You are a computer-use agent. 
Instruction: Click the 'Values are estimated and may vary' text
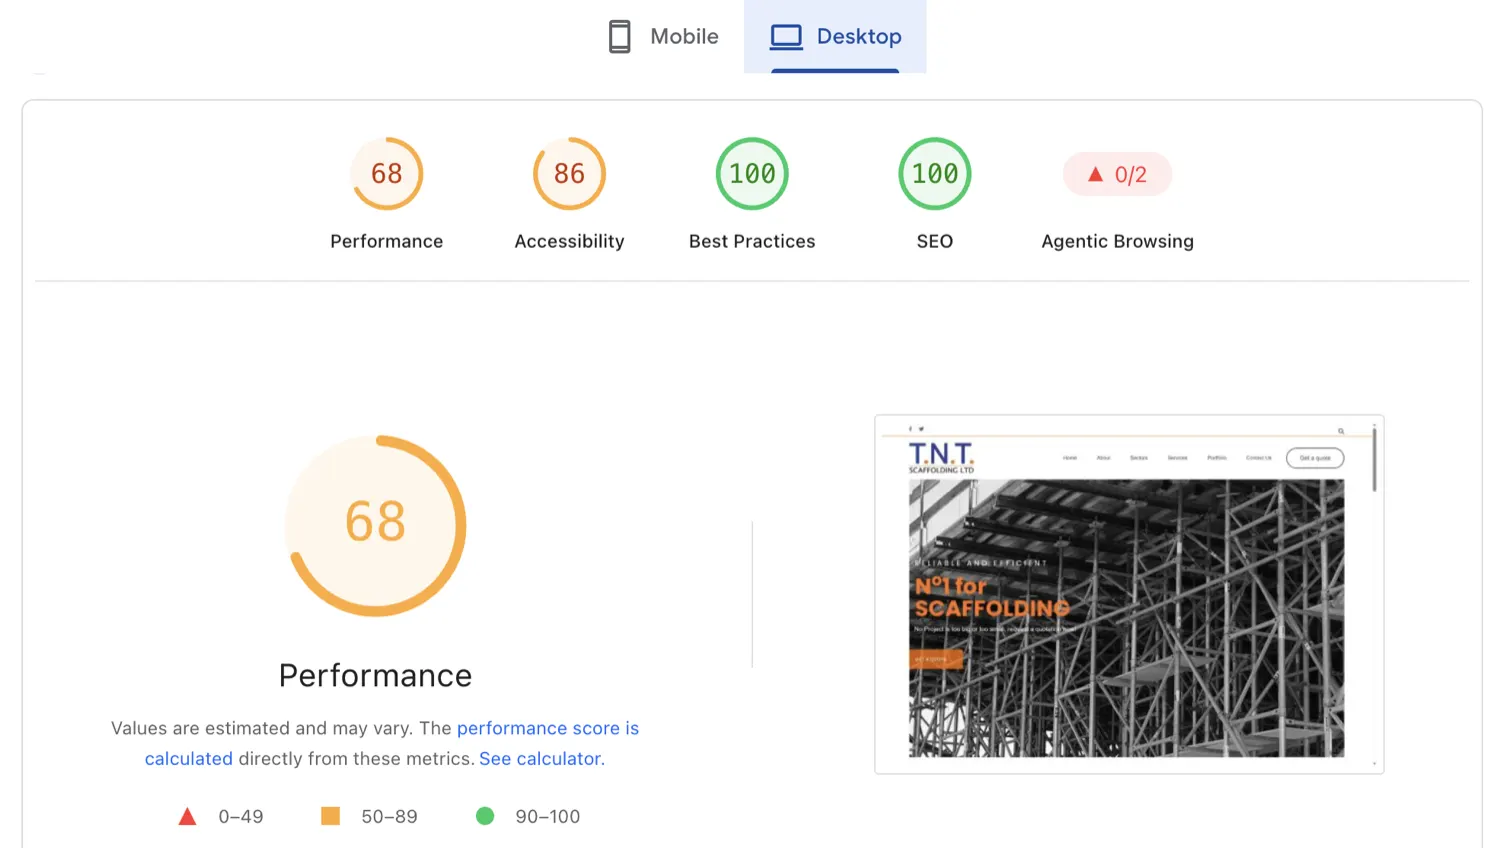click(261, 728)
